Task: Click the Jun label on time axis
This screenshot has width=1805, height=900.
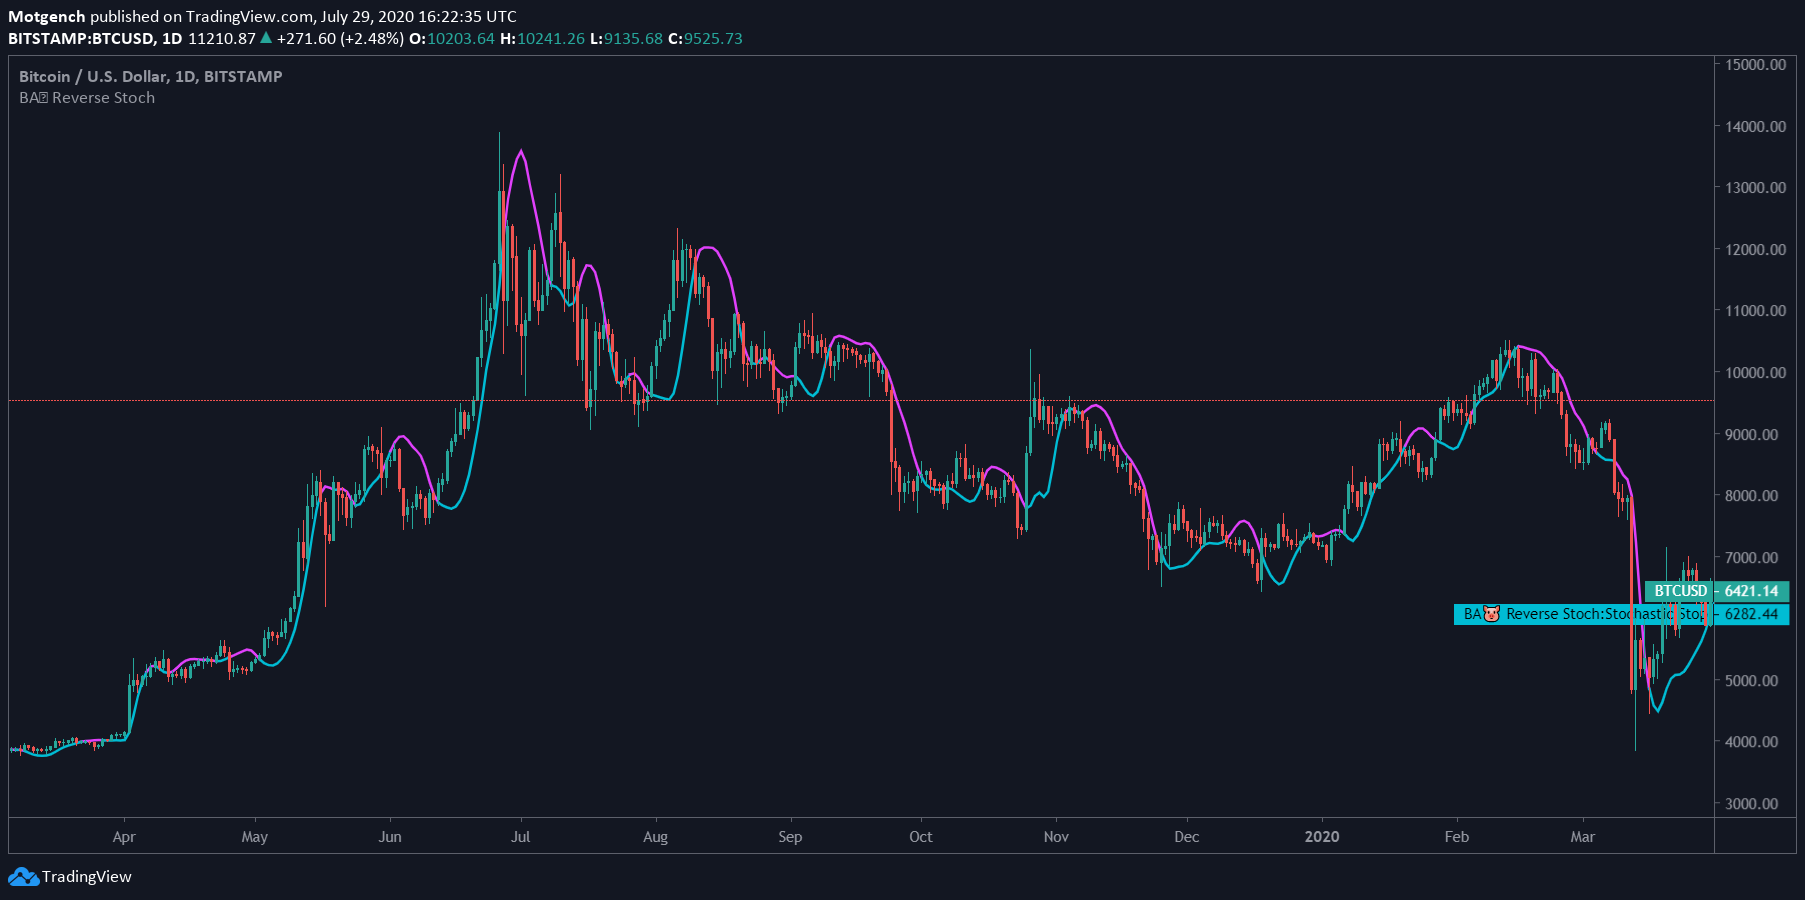Action: 390,837
